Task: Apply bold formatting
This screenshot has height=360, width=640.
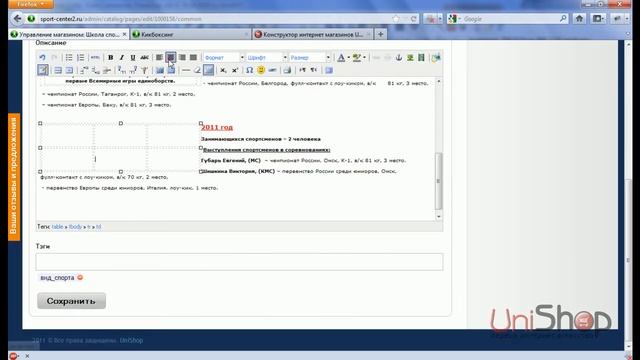Action: pos(110,58)
